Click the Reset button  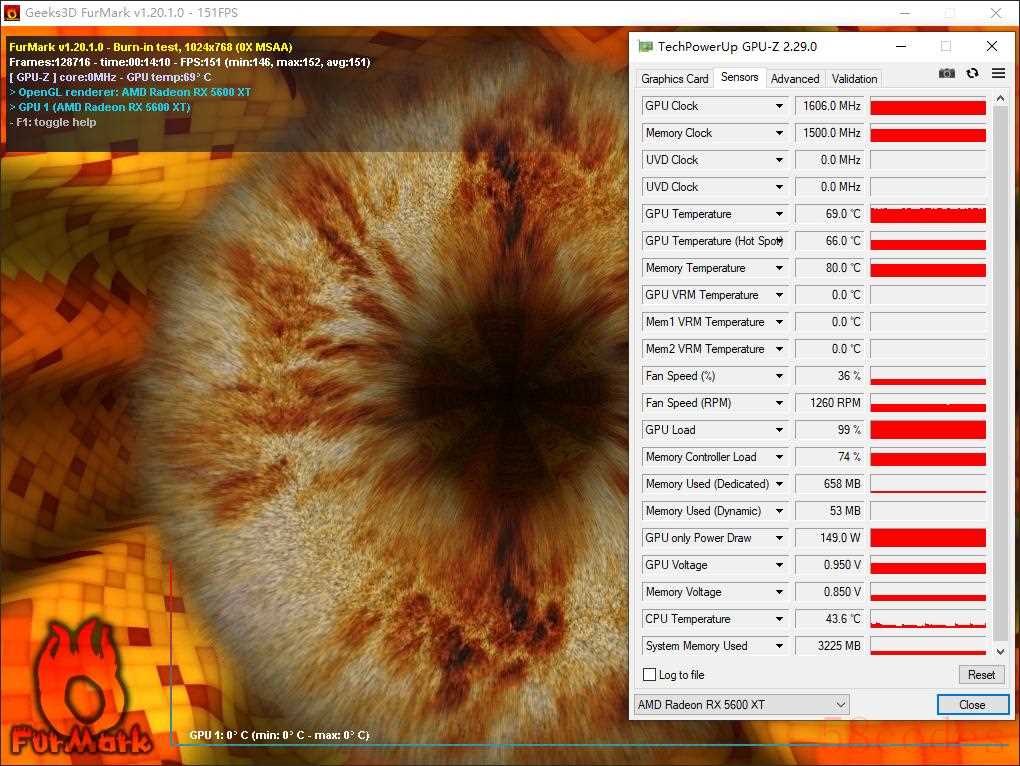pyautogui.click(x=981, y=675)
